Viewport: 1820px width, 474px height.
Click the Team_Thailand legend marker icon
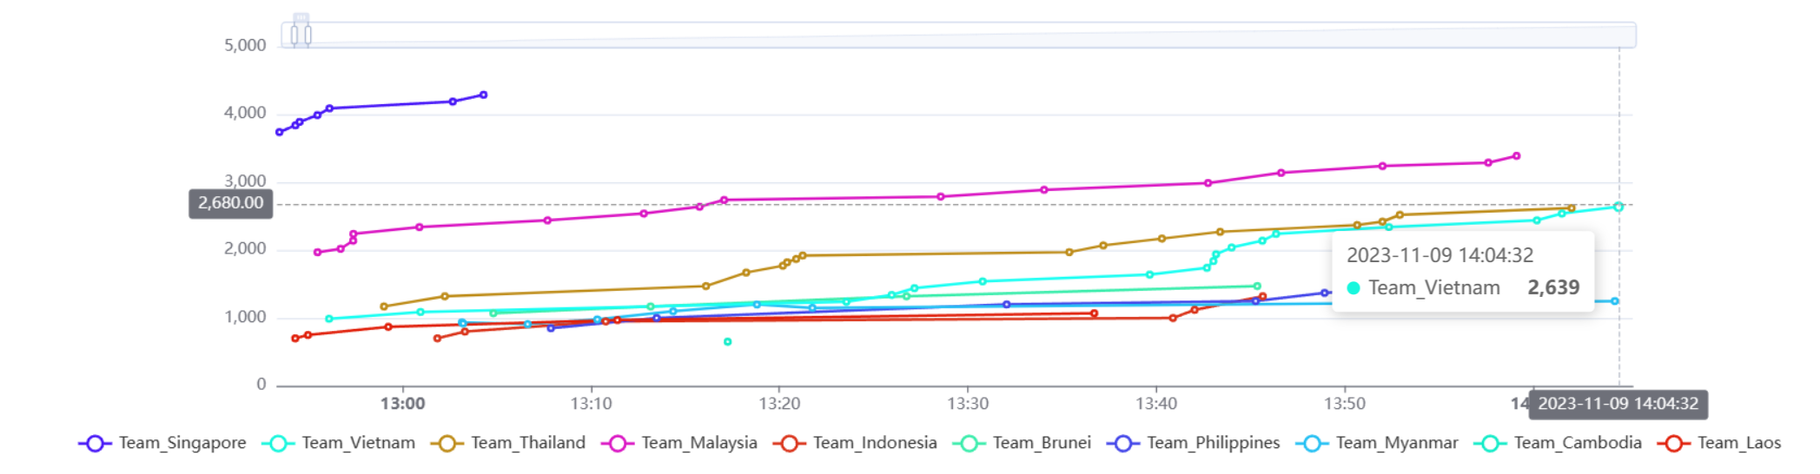pos(446,443)
